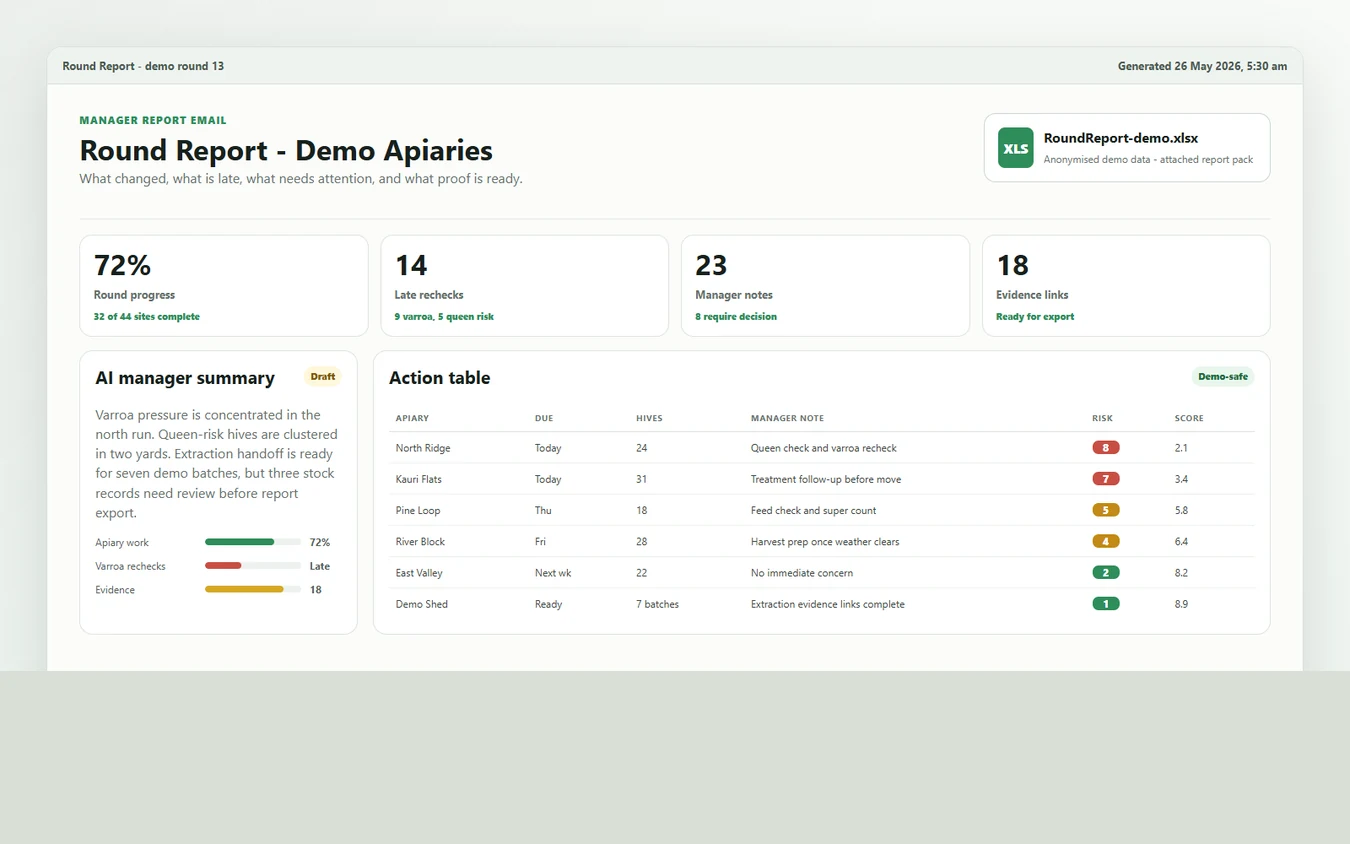Click risk badge 7 for Kauri Flats

pos(1106,479)
